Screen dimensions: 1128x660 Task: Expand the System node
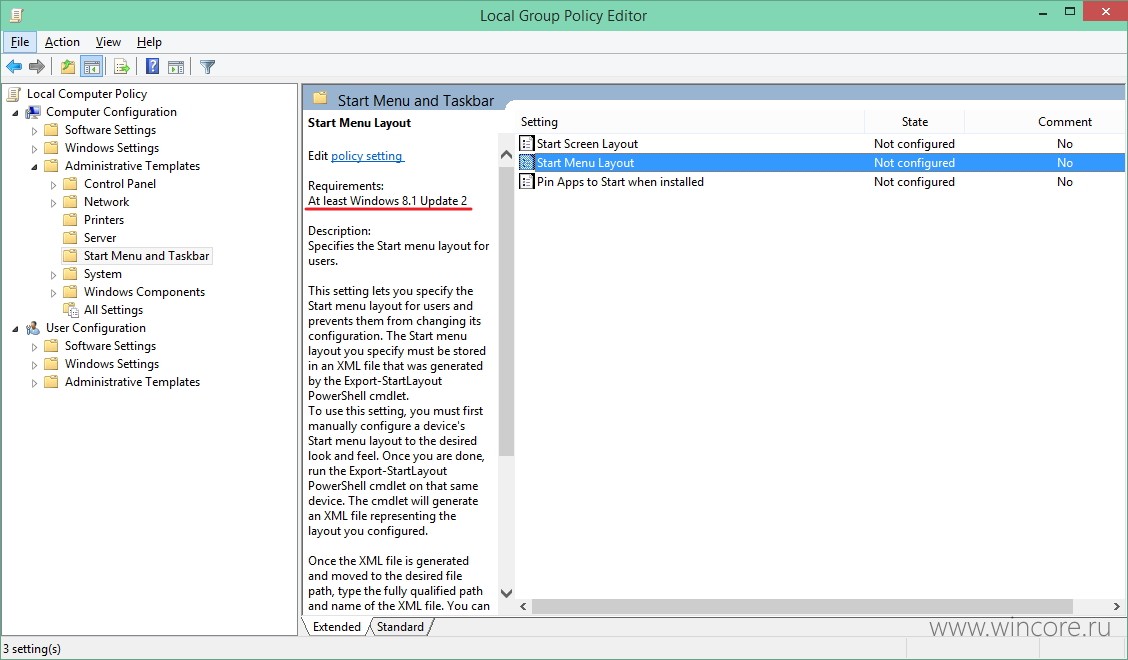[53, 275]
